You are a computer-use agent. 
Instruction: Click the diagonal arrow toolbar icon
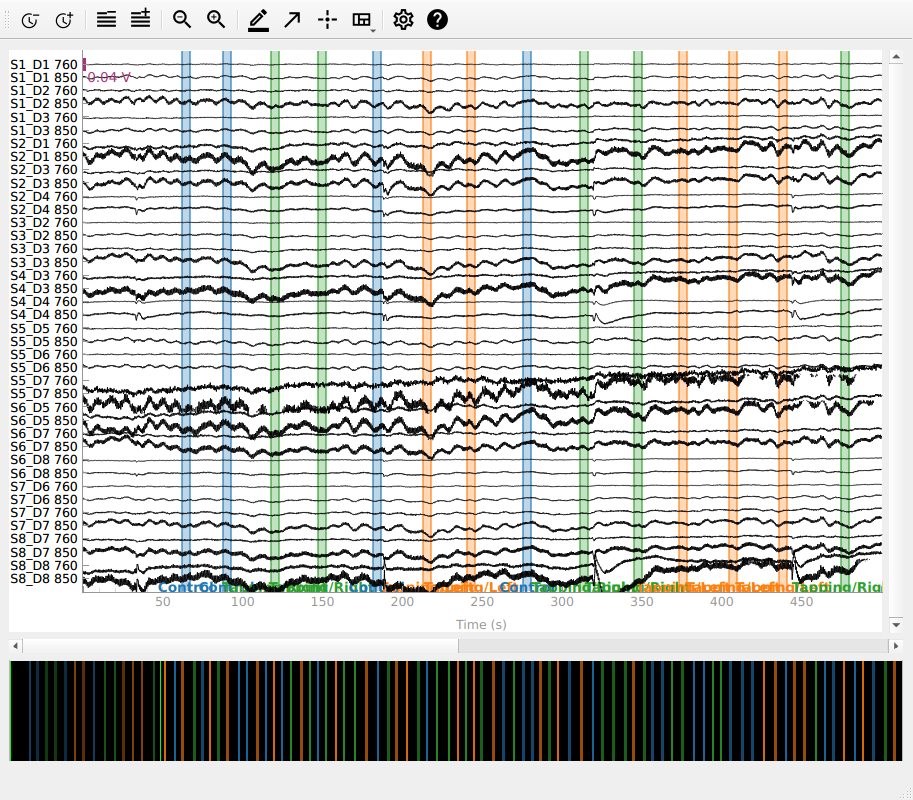(292, 19)
